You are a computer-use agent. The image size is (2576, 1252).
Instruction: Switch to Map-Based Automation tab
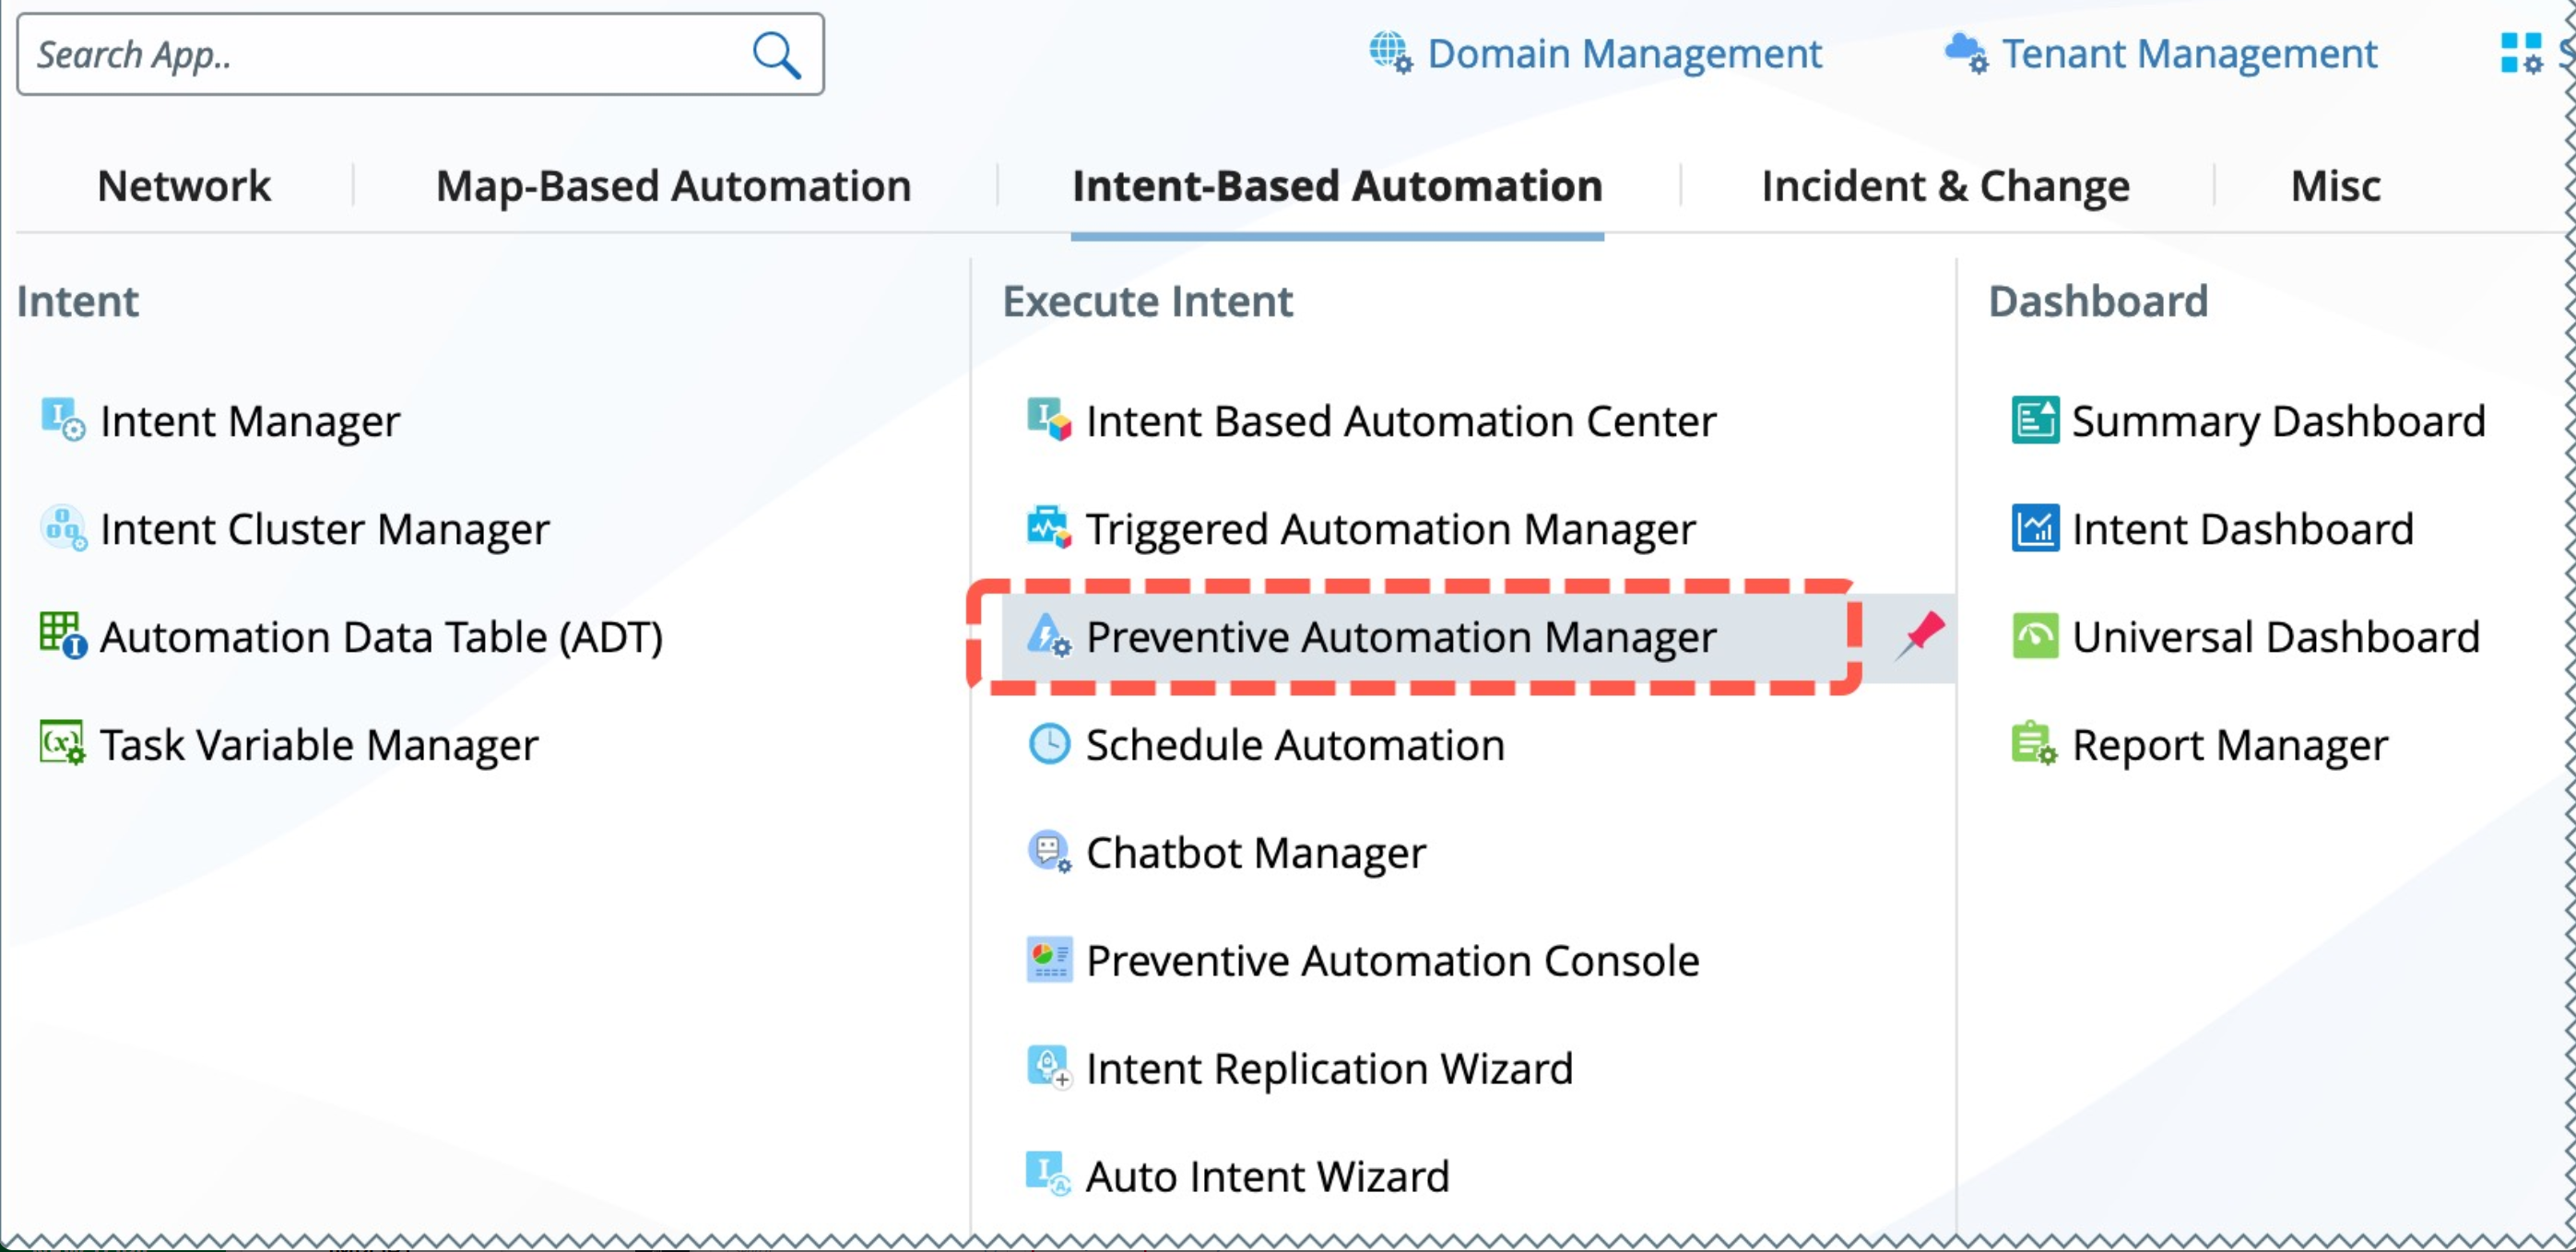pos(673,186)
